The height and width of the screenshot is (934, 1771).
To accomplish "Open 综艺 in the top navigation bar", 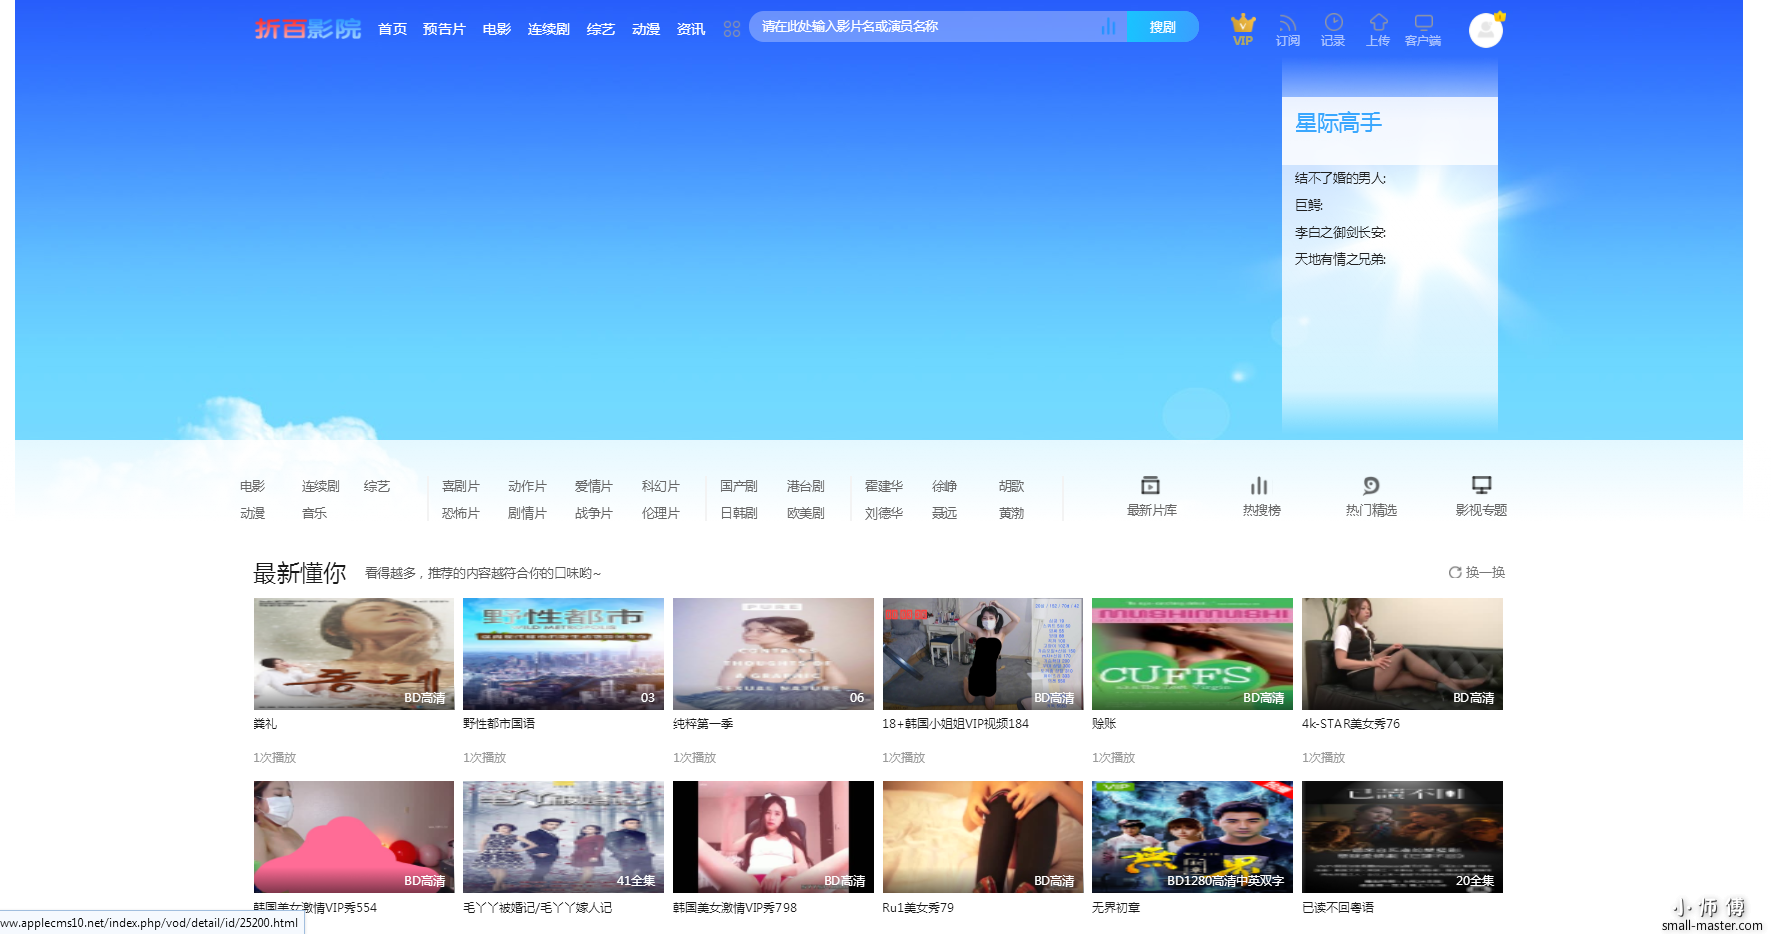I will pos(601,29).
